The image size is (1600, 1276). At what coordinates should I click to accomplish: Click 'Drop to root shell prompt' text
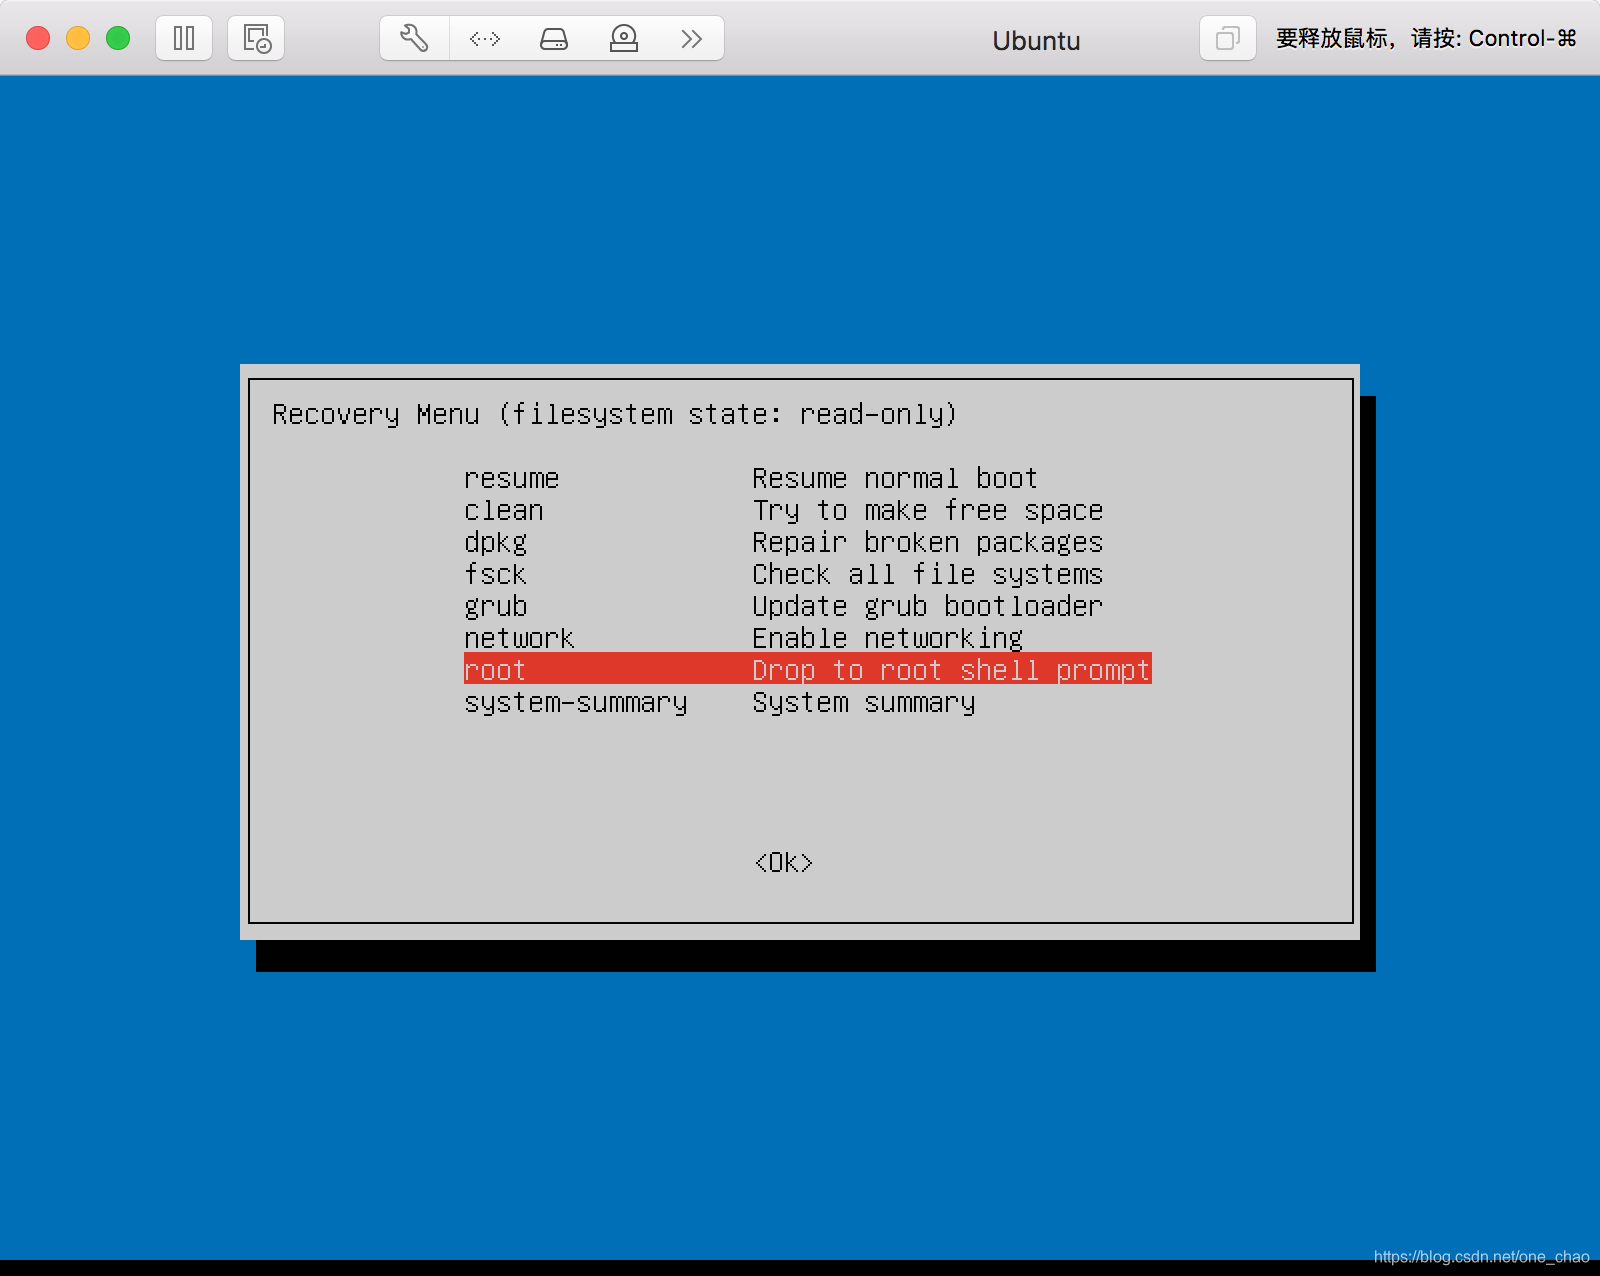pyautogui.click(x=951, y=670)
